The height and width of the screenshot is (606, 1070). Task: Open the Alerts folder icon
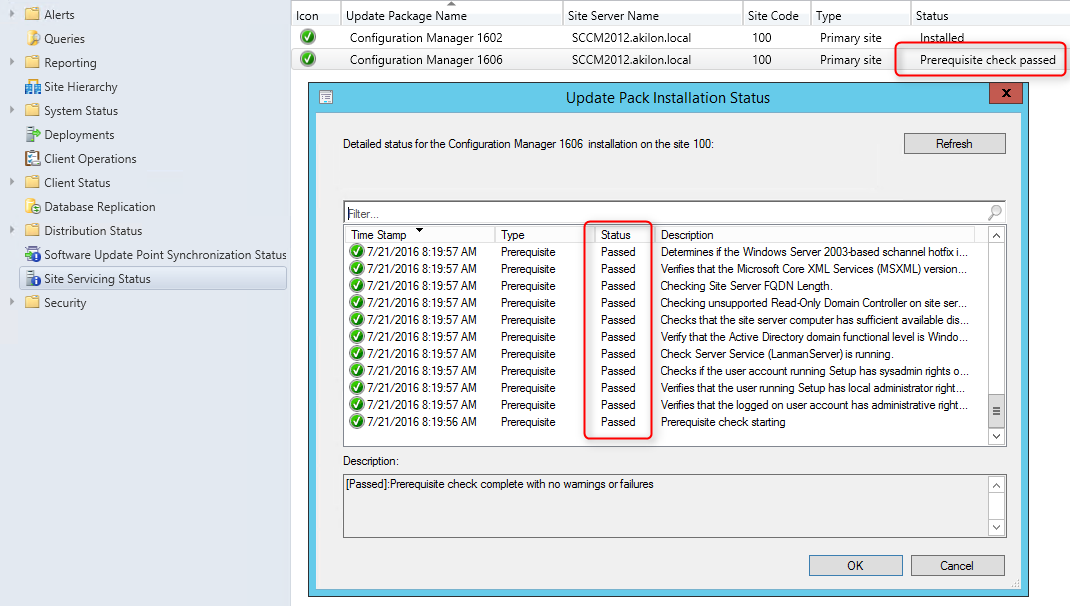[x=32, y=14]
